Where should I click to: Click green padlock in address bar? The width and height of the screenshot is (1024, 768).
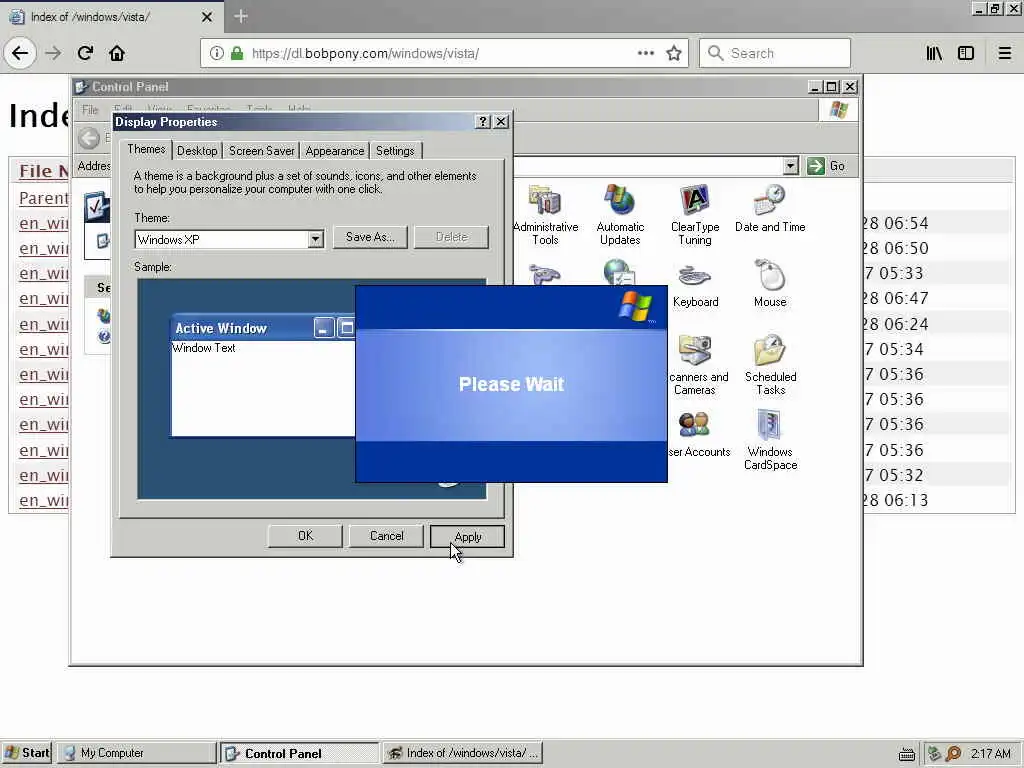click(237, 53)
